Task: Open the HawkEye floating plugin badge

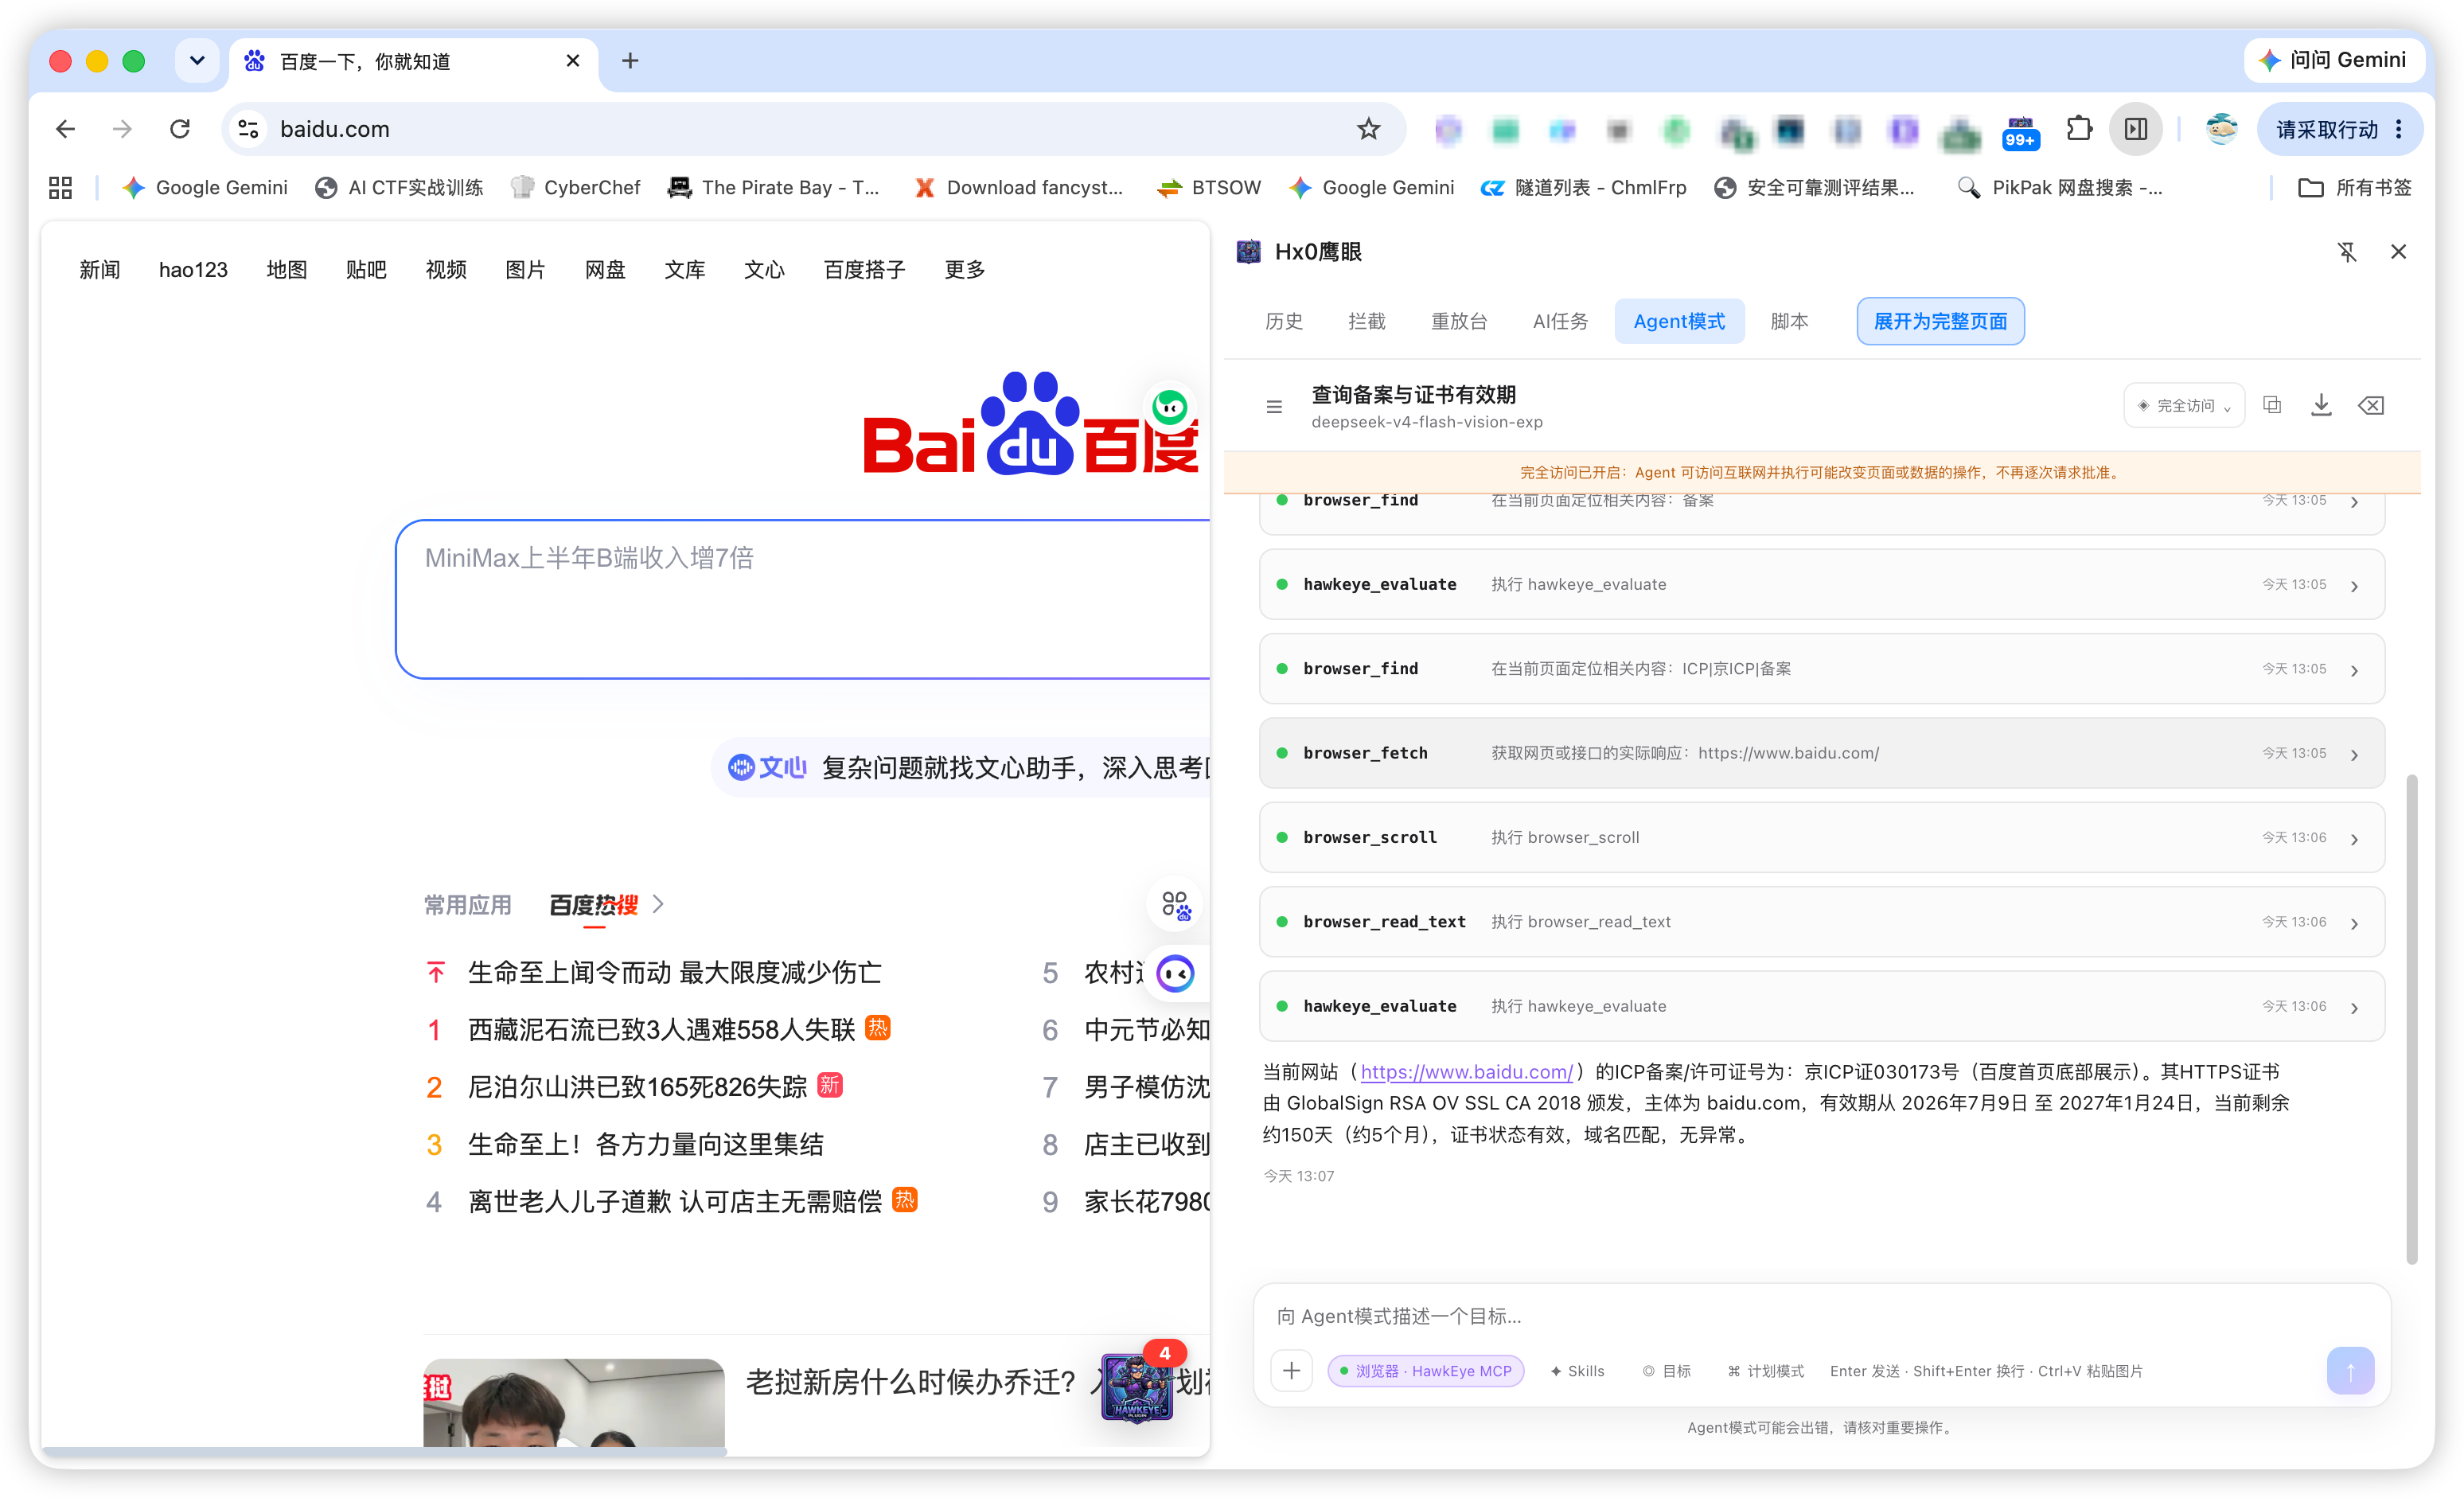Action: tap(1137, 1387)
